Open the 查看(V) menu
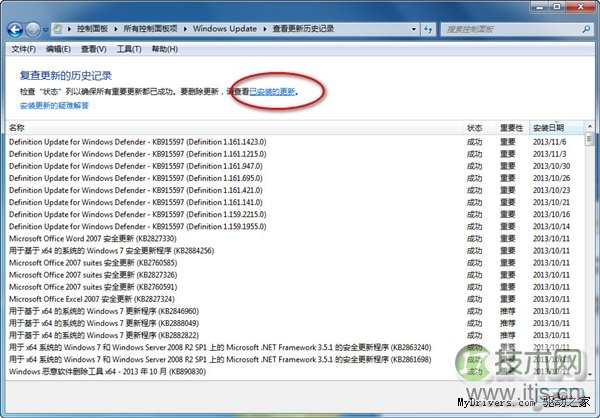The image size is (600, 418). [x=93, y=49]
